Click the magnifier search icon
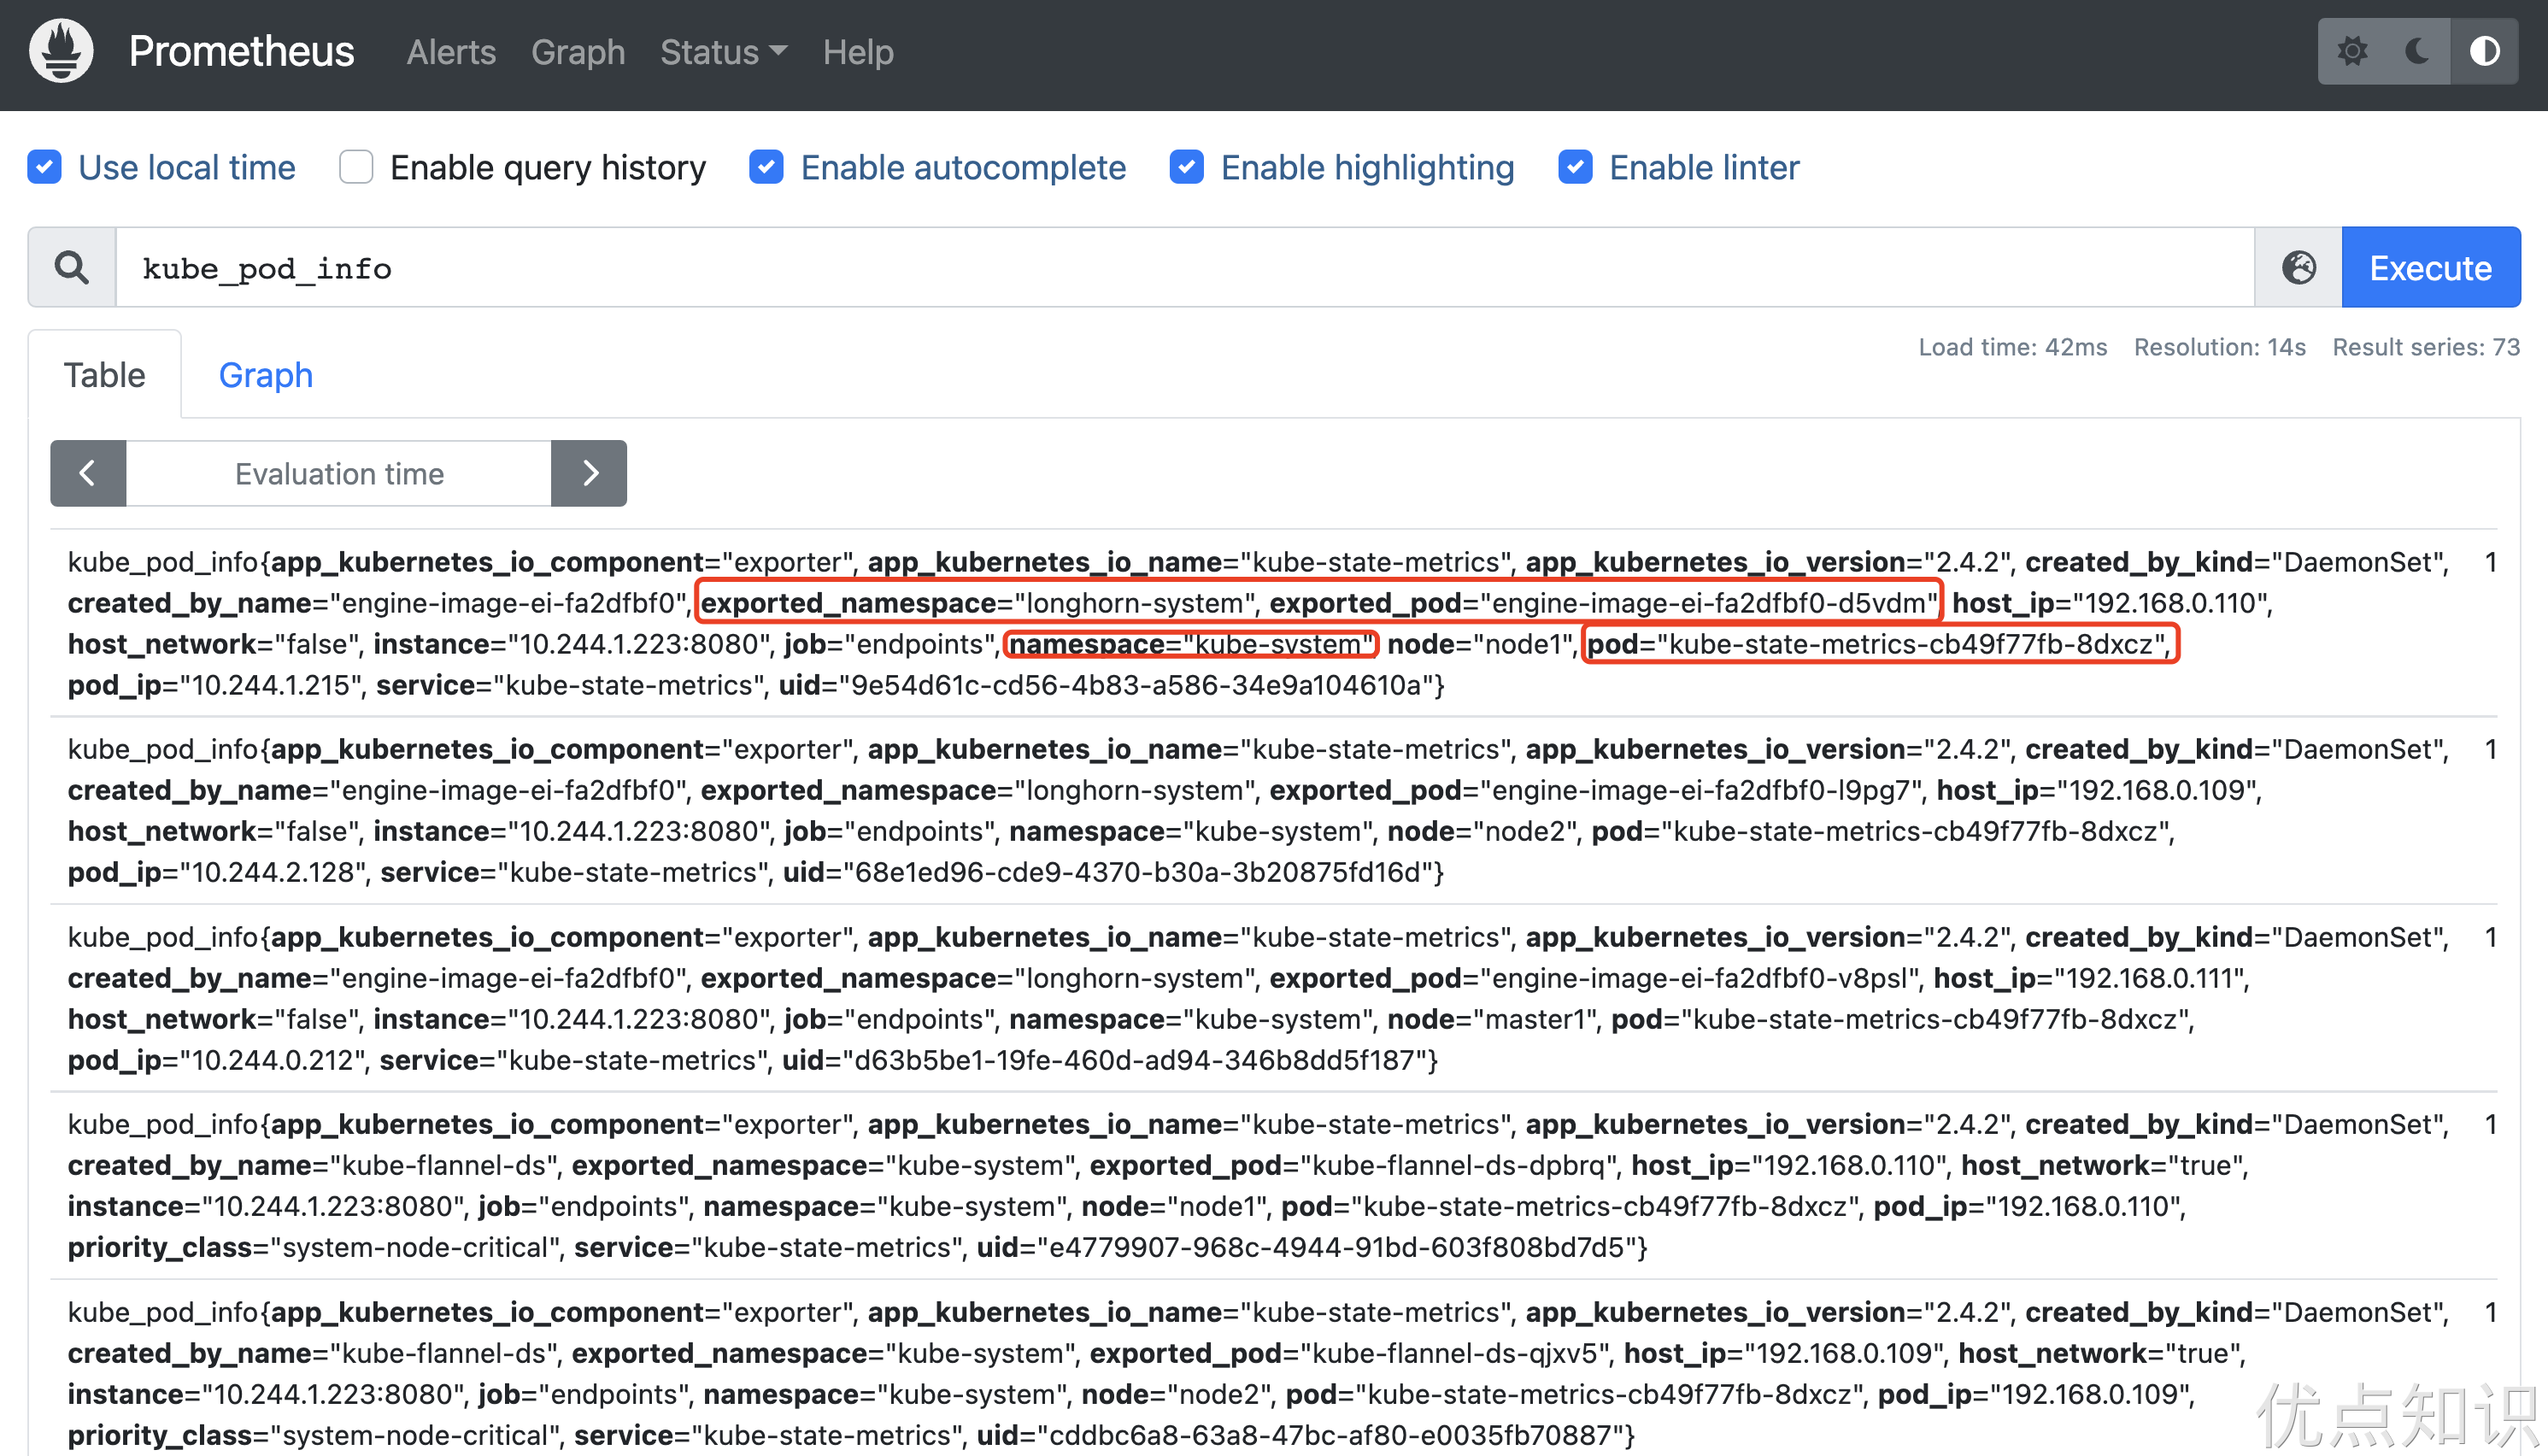Screen dimensions: 2548x1456 tap(71, 267)
